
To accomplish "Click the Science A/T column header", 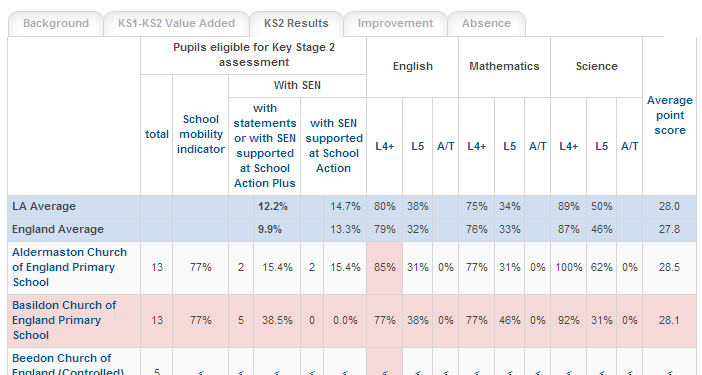I will 629,146.
